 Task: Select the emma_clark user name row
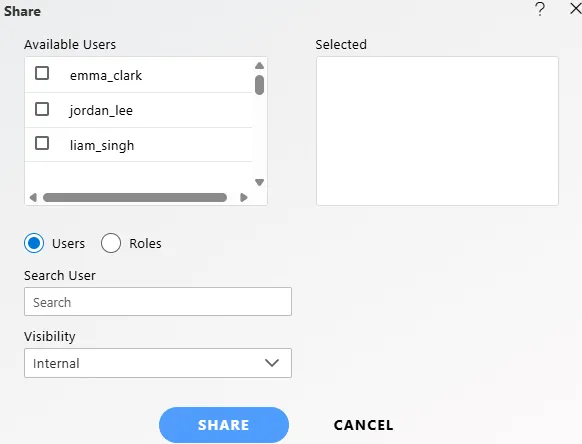pyautogui.click(x=138, y=75)
